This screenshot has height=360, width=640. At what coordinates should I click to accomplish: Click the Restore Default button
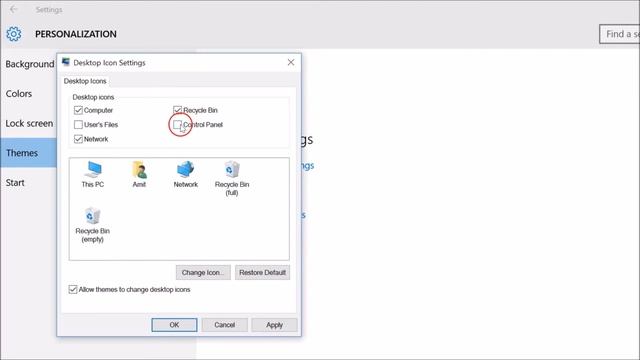click(262, 272)
